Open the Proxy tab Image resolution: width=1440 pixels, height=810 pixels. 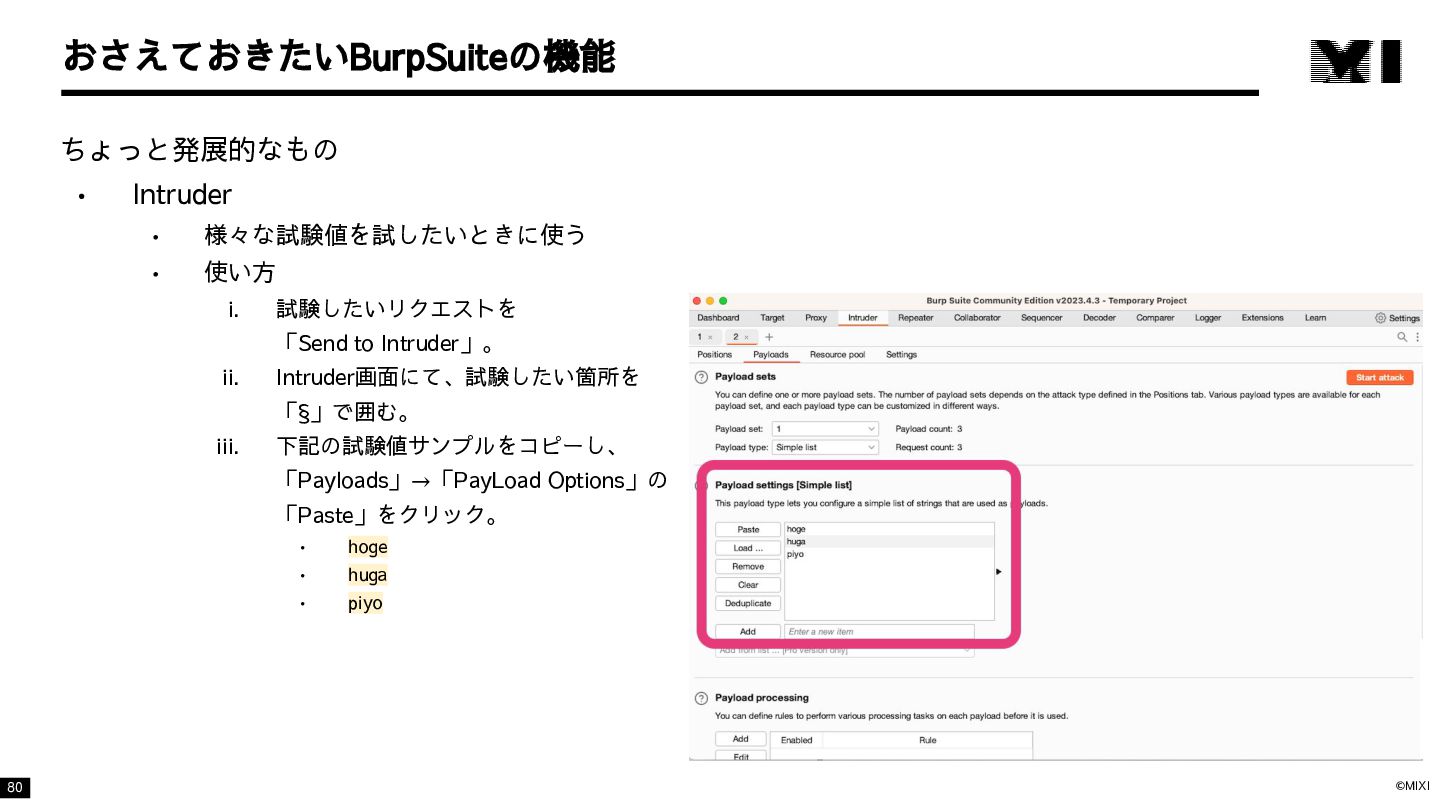816,318
